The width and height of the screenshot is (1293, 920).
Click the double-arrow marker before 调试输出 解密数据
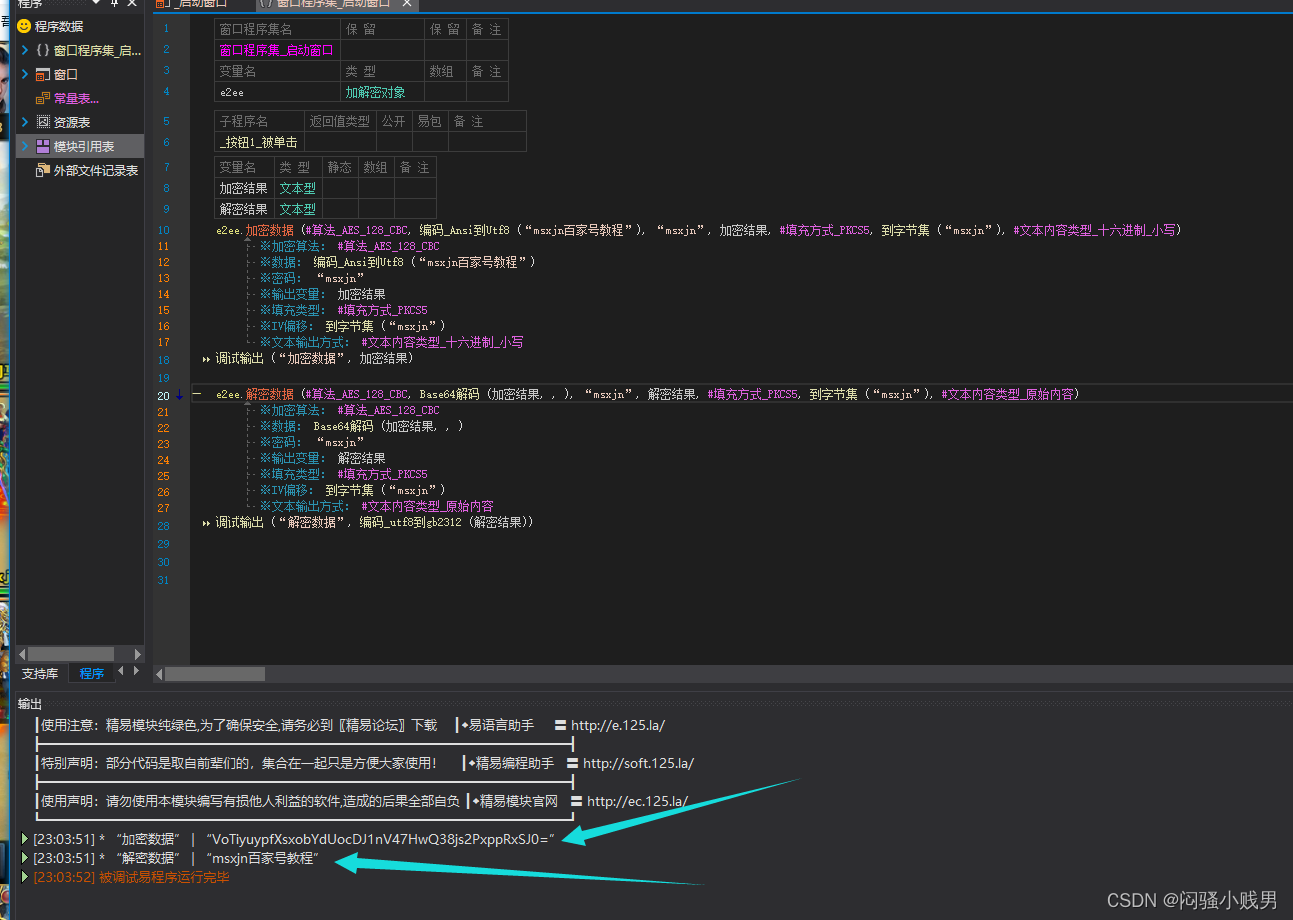tap(207, 522)
